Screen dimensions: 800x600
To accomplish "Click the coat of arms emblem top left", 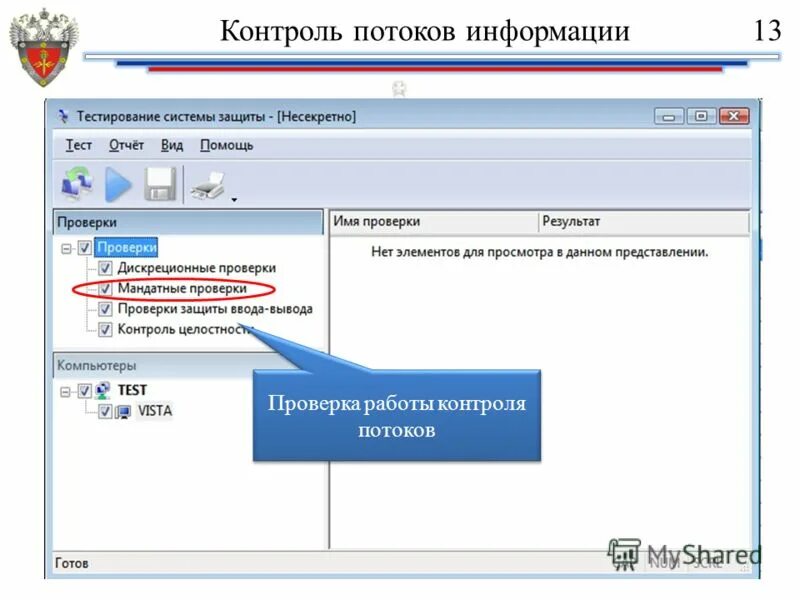I will click(x=42, y=40).
